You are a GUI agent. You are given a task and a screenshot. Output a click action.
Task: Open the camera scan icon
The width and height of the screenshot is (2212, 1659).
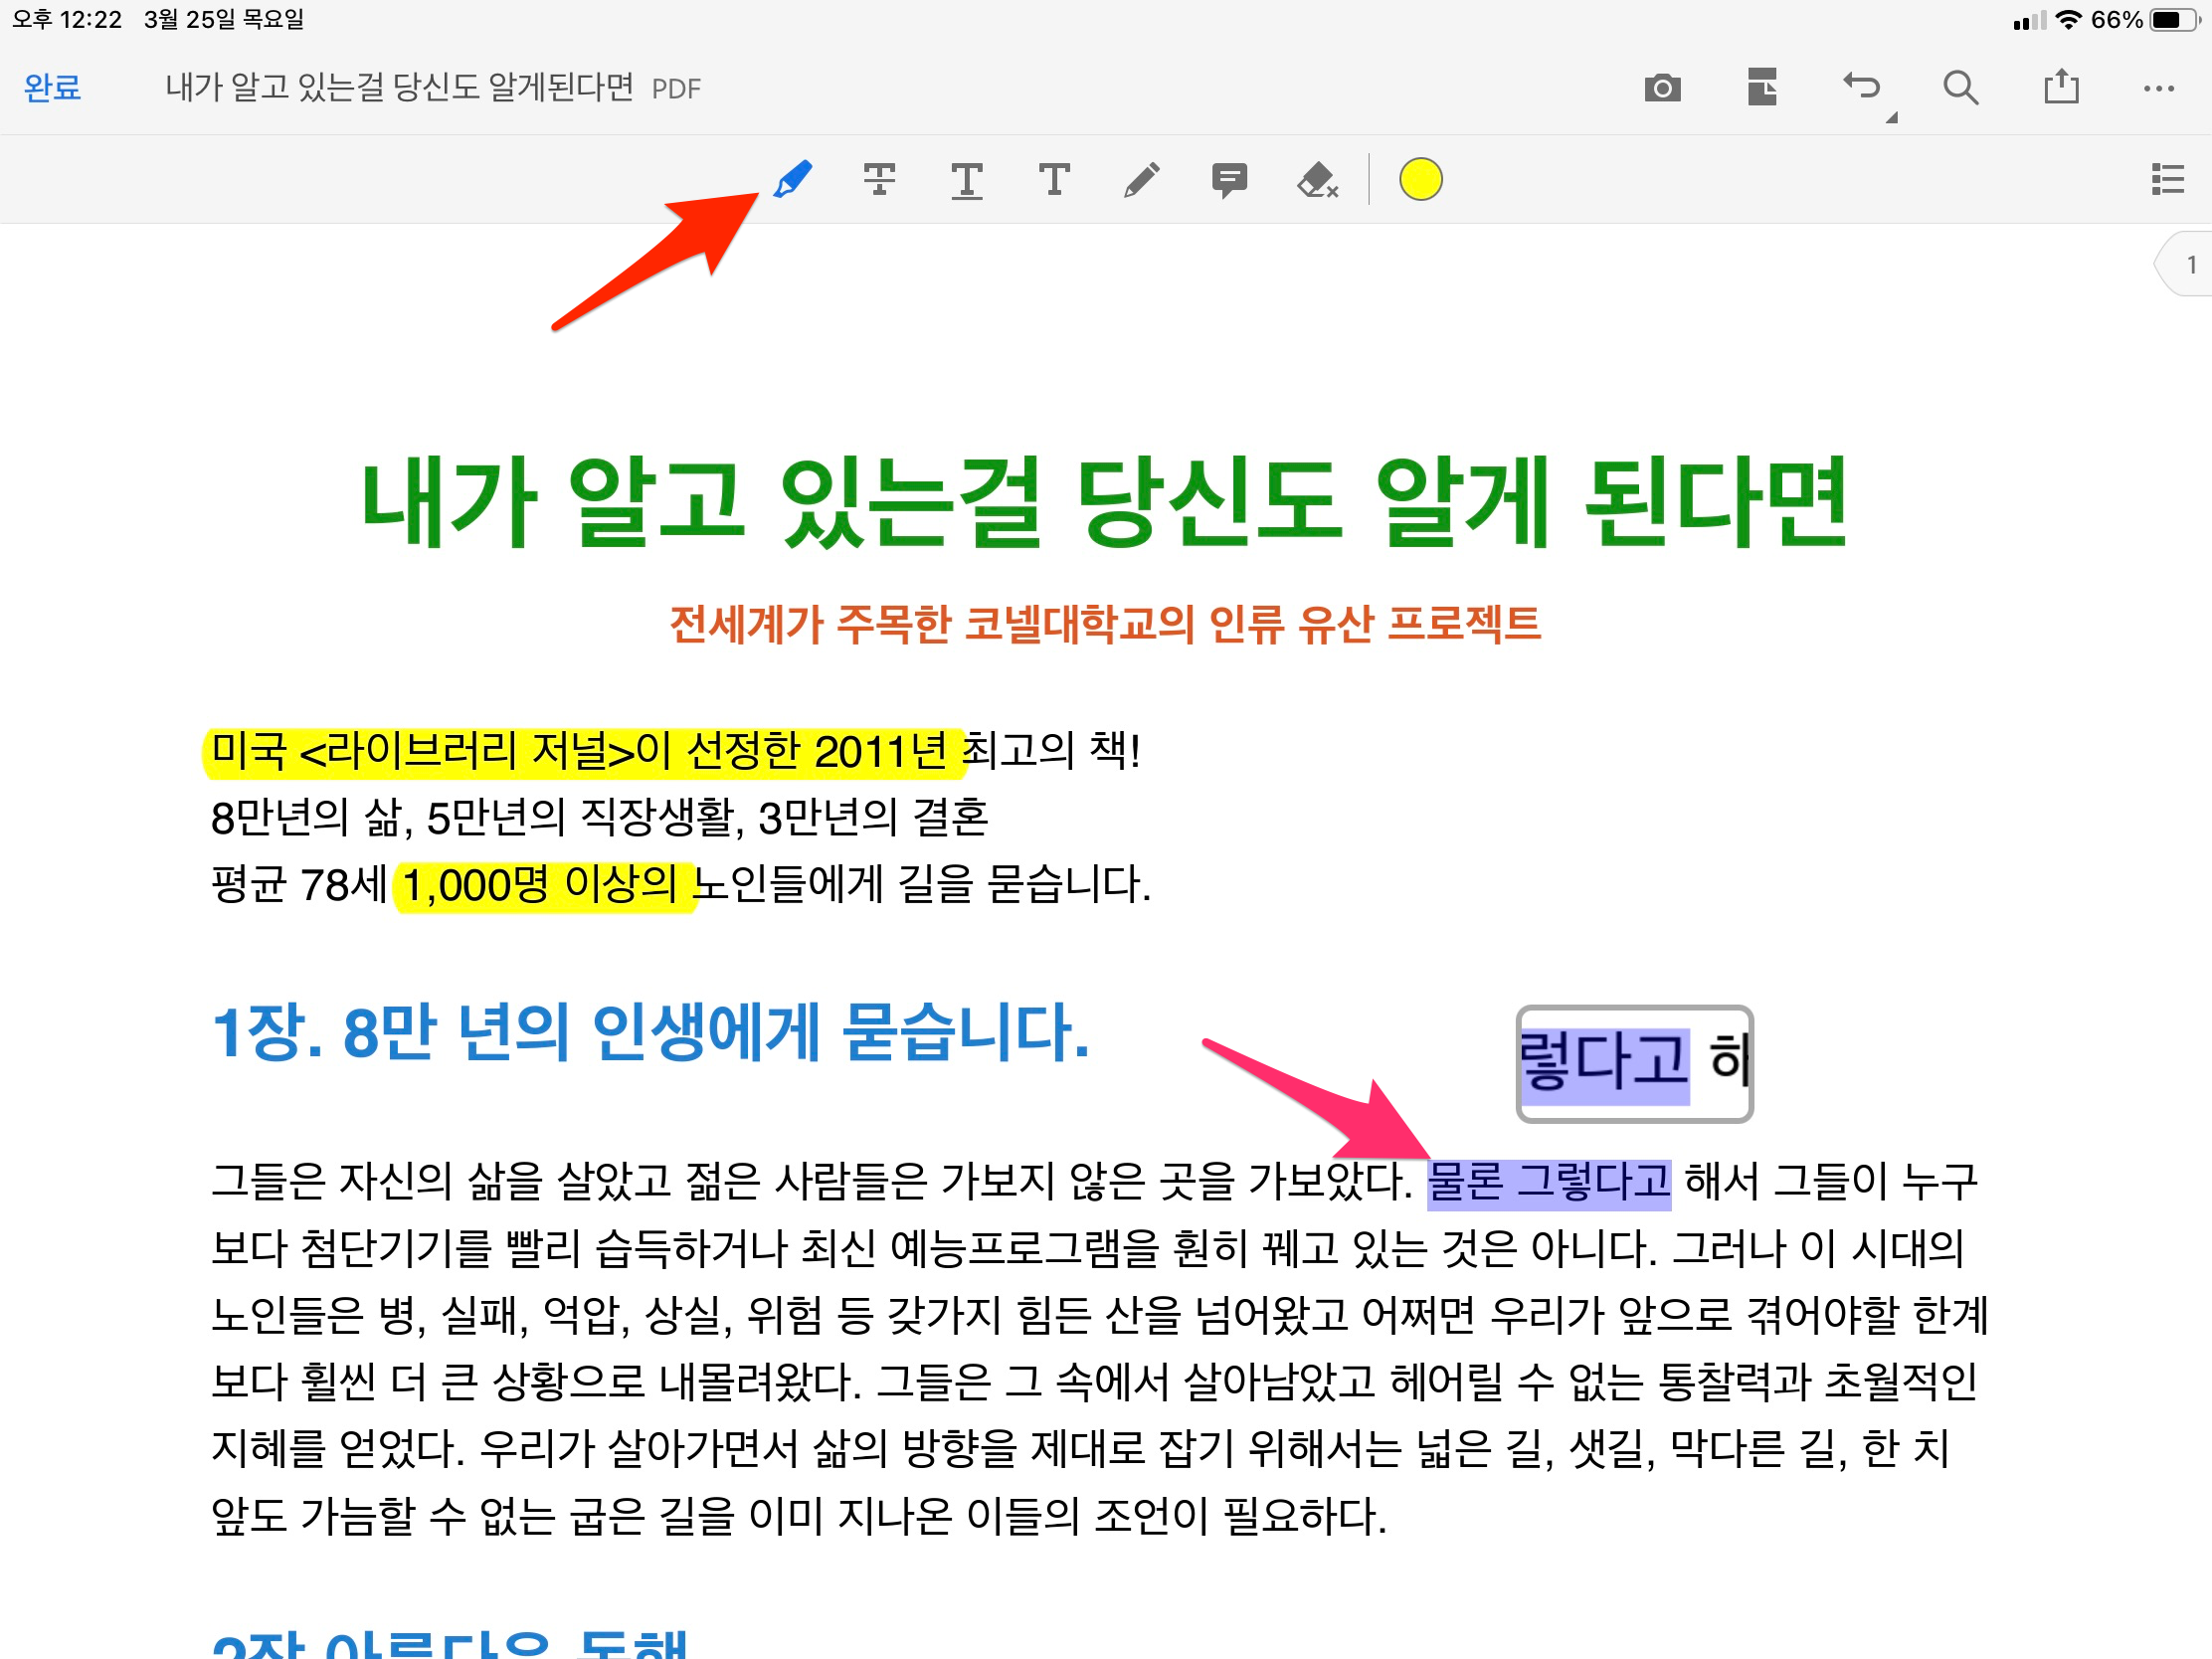pos(1662,88)
